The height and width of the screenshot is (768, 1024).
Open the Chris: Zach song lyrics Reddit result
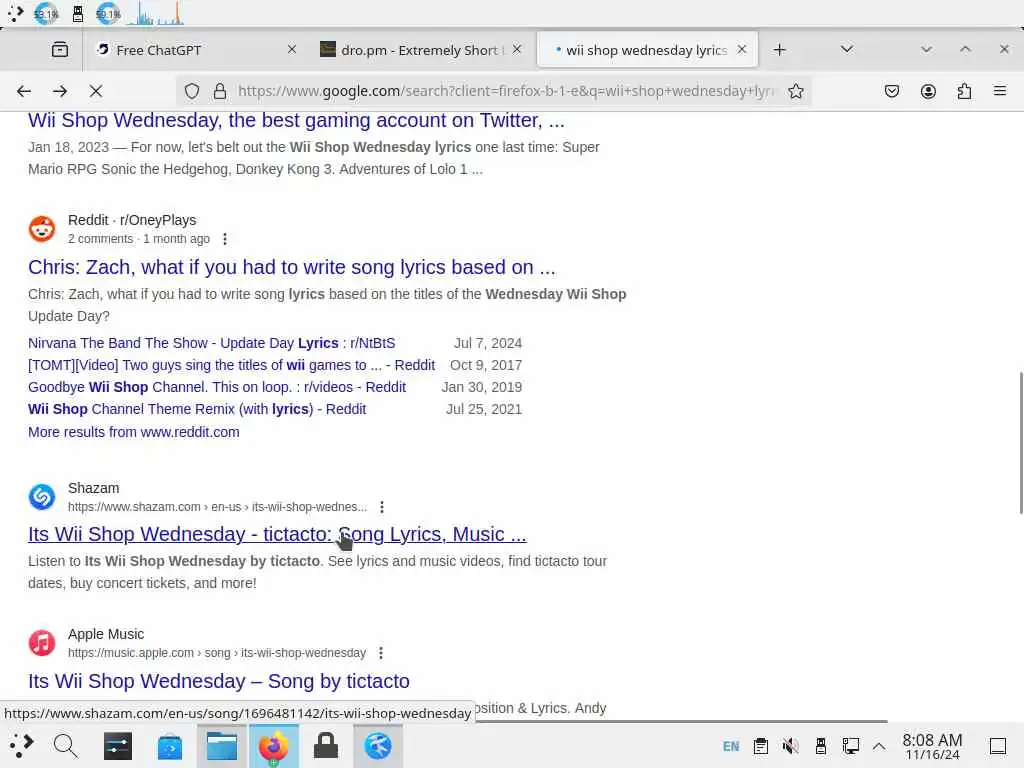point(291,267)
